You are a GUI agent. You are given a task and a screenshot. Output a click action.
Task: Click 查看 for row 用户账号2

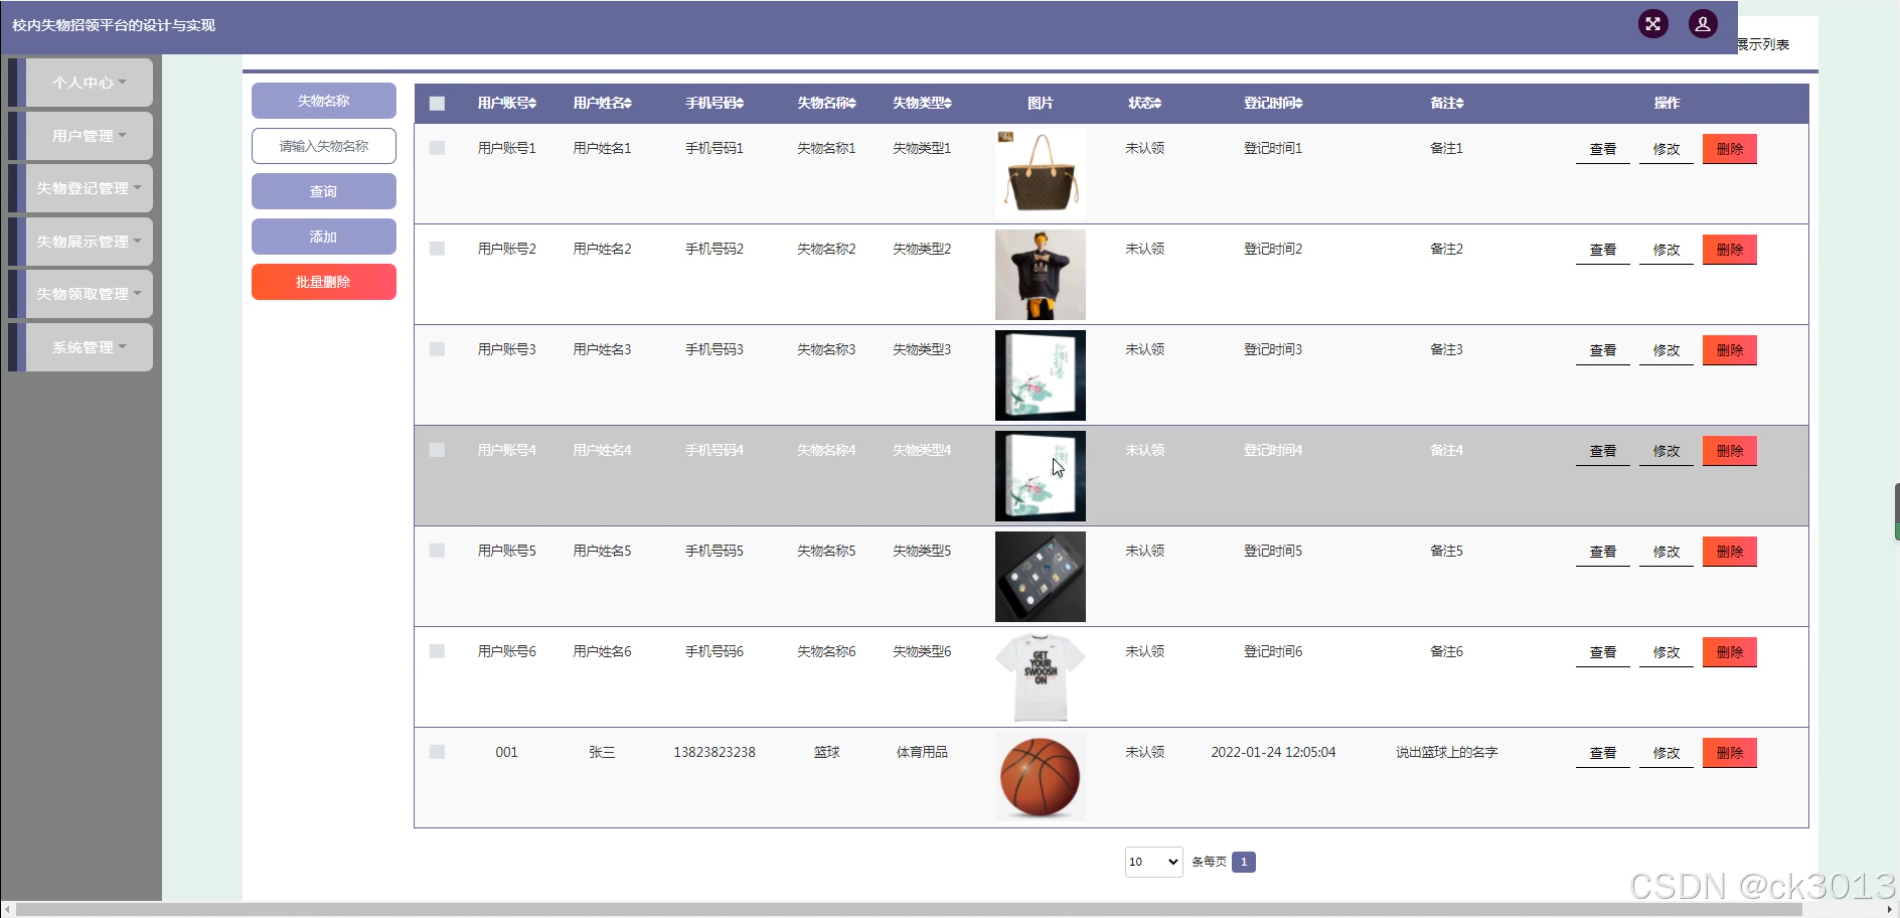1603,250
